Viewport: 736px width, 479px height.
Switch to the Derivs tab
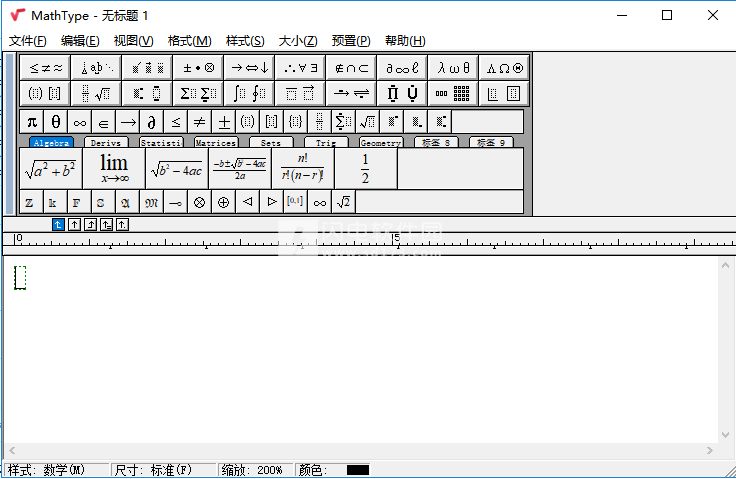tap(106, 142)
